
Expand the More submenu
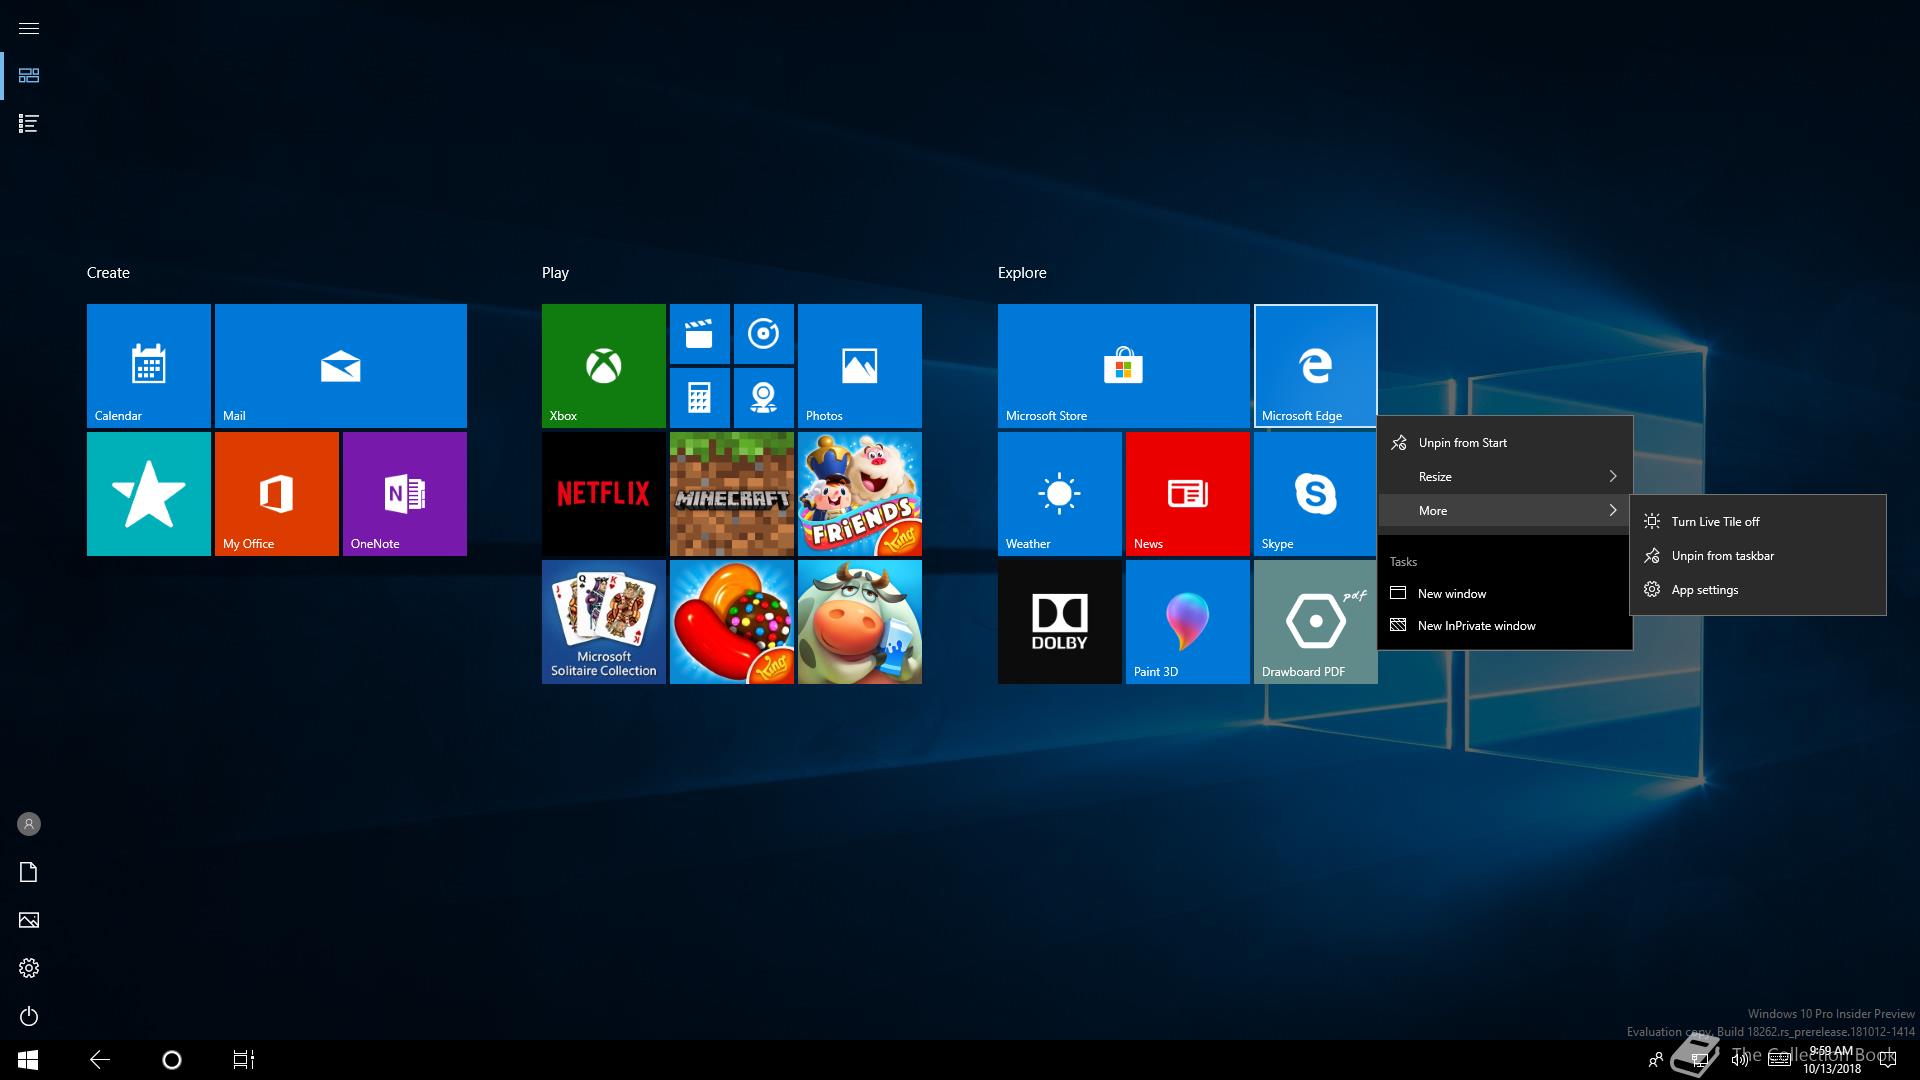1505,511
